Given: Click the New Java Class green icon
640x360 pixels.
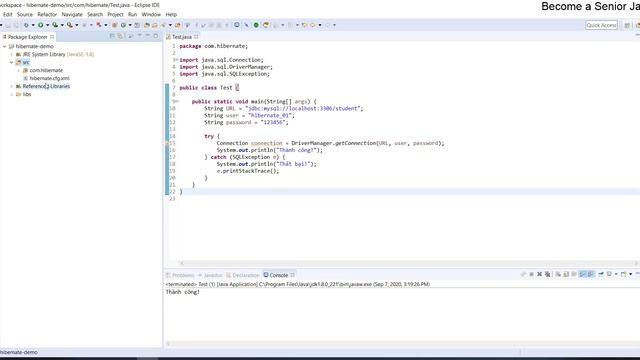Looking at the screenshot, I should click(123, 25).
